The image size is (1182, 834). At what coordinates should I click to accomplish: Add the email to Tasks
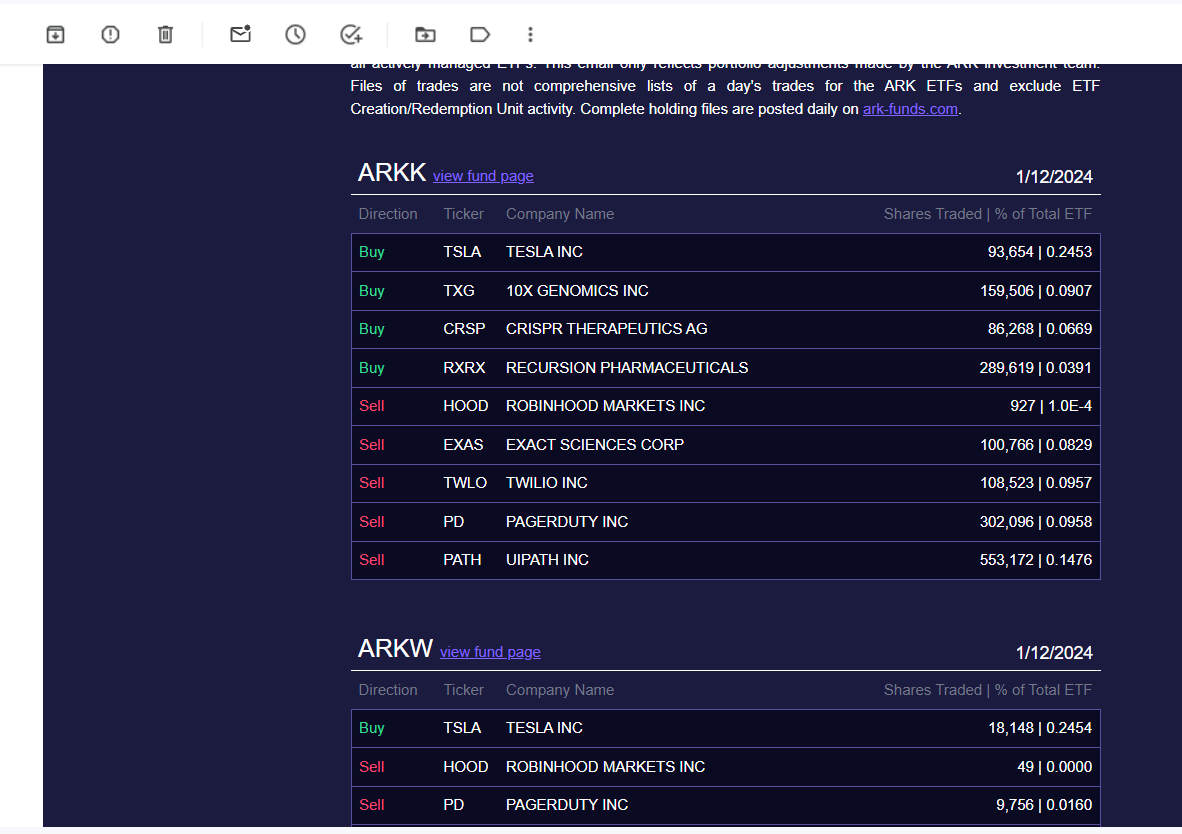click(350, 34)
